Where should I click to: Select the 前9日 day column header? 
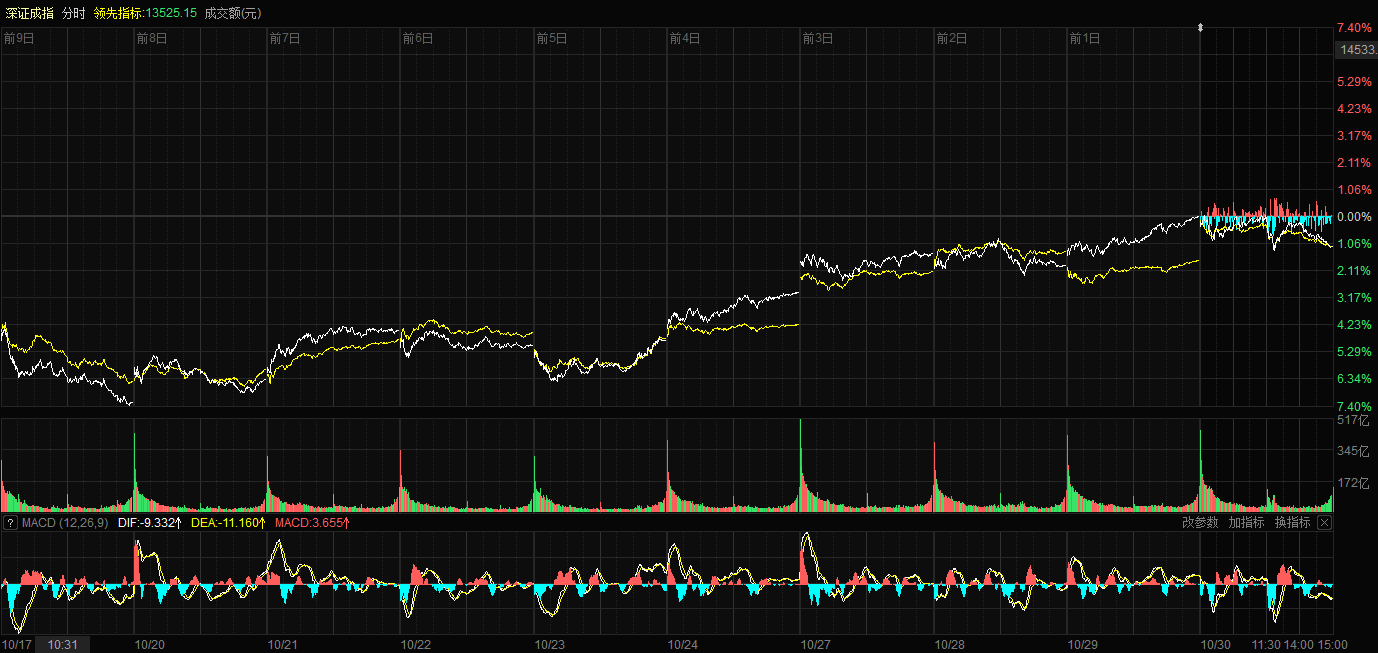click(x=19, y=39)
